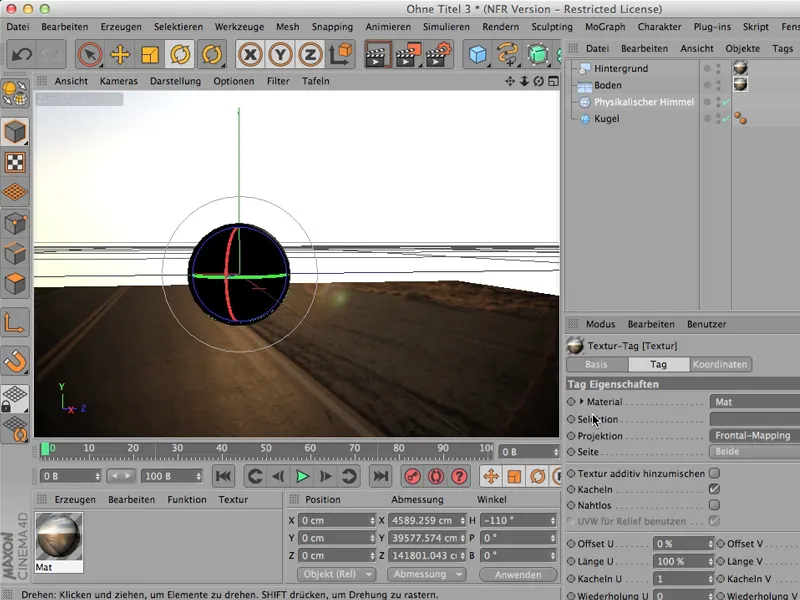
Task: Click the Boden texture tag
Action: pyautogui.click(x=740, y=85)
